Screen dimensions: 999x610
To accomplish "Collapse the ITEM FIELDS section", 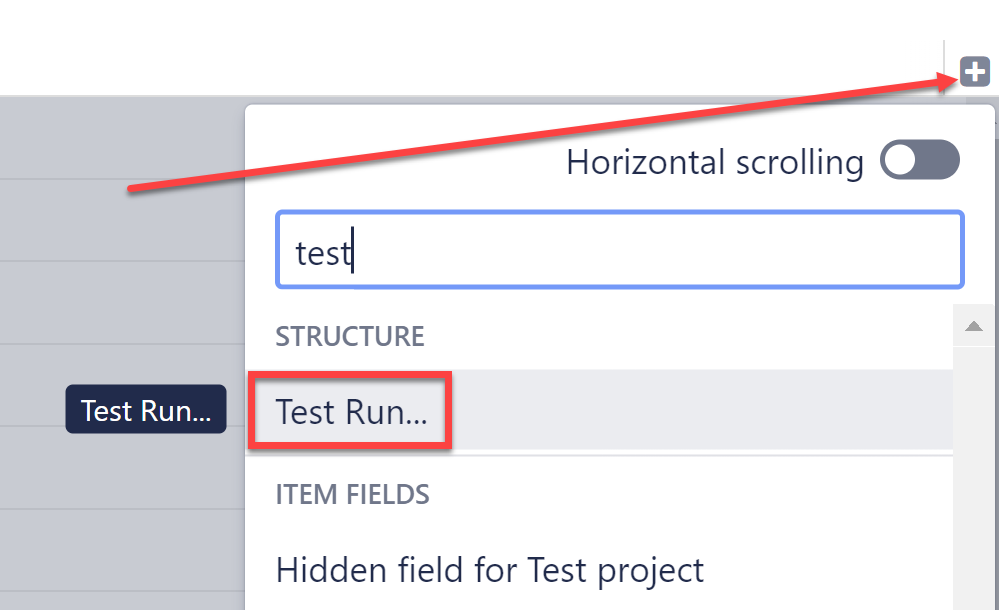I will click(352, 494).
